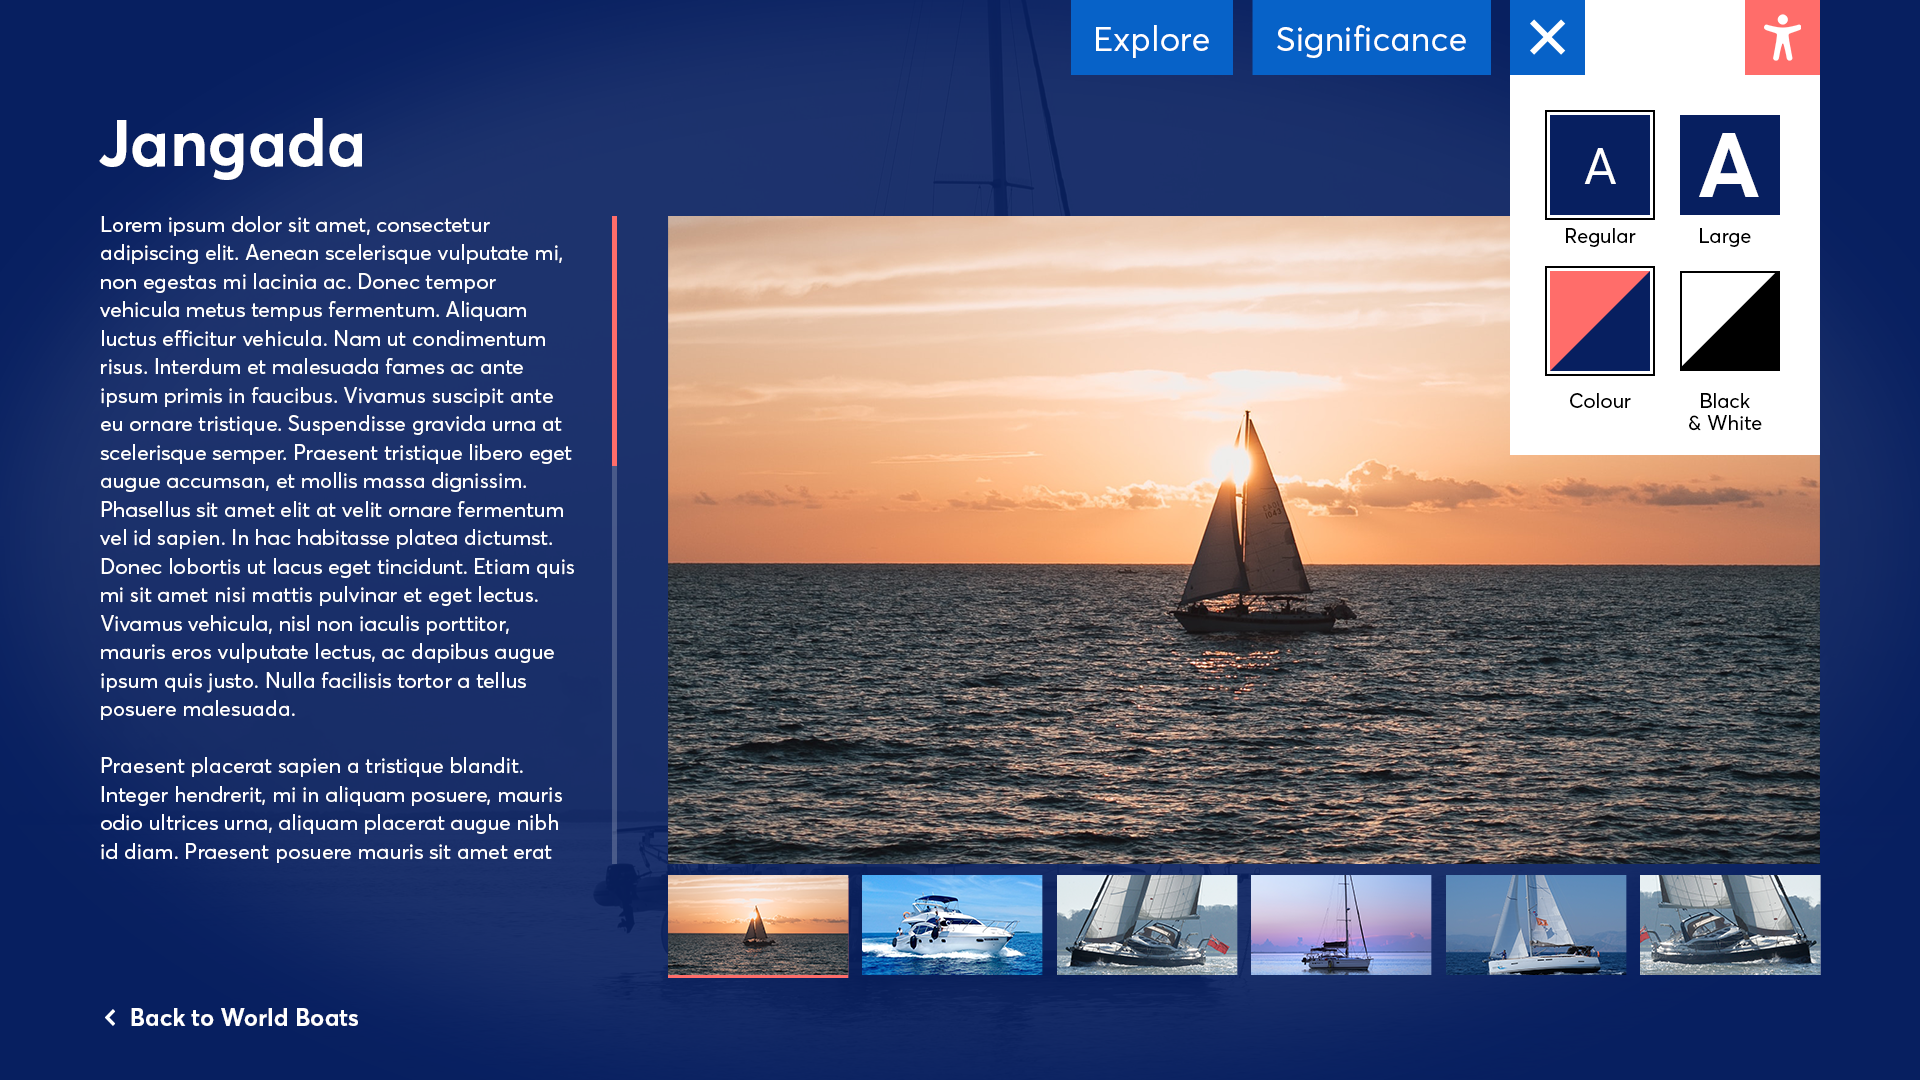This screenshot has width=1920, height=1080.
Task: Select Regular text size option
Action: click(1599, 166)
